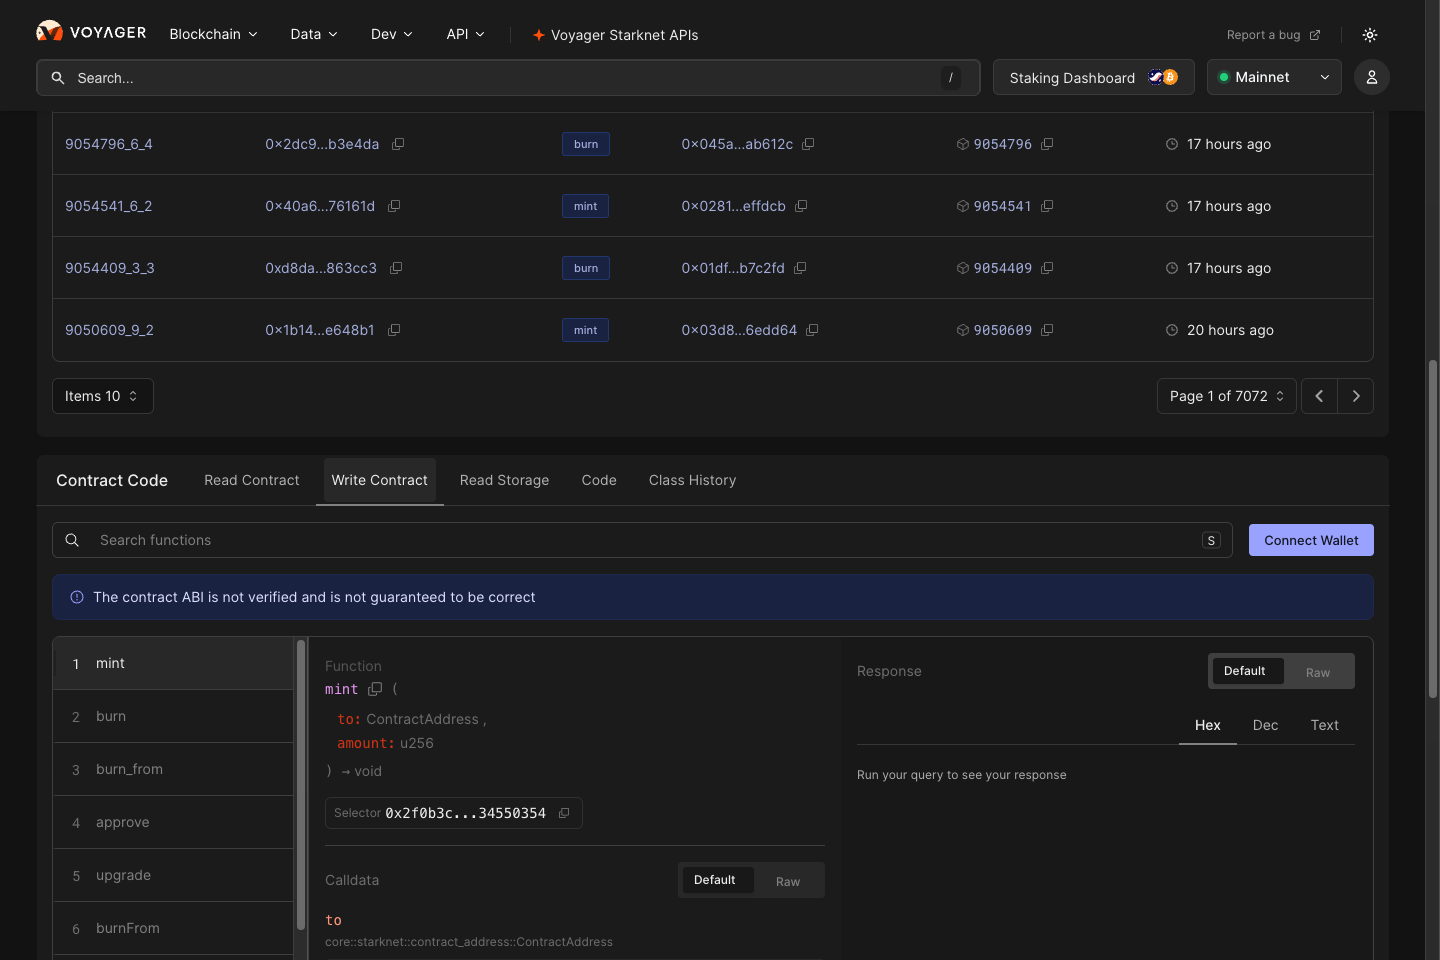Go to next page arrow

[x=1356, y=396]
